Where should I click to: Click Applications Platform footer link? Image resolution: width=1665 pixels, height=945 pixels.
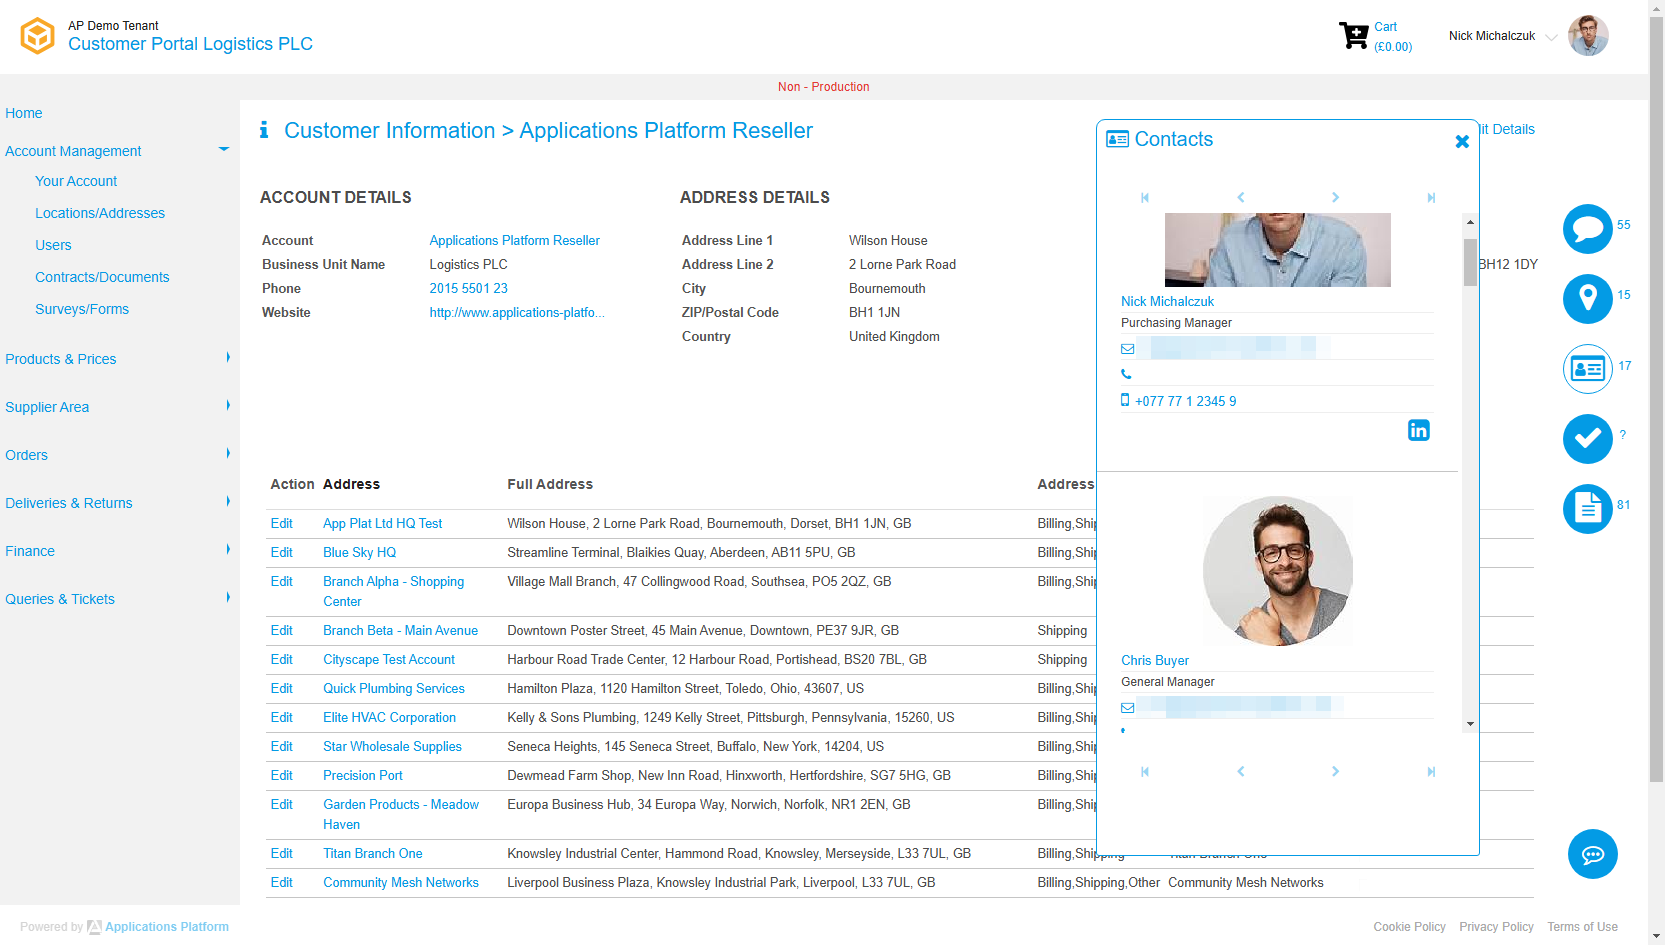pyautogui.click(x=167, y=927)
